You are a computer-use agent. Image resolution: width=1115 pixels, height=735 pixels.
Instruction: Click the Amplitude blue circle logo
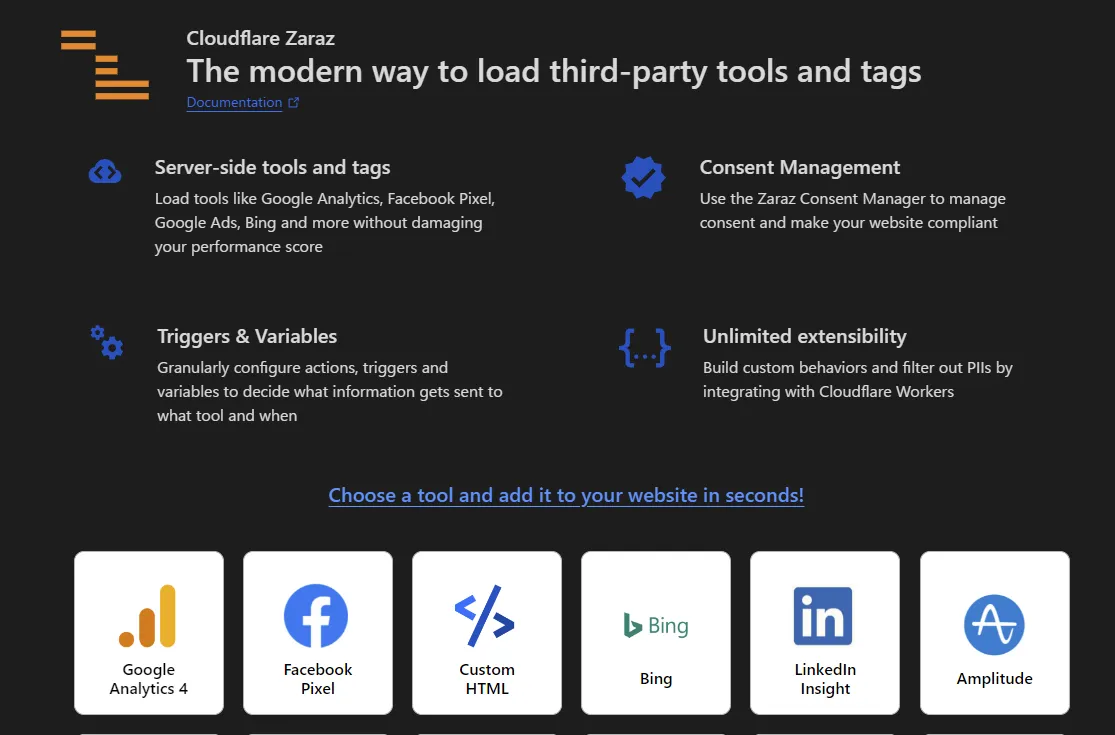pos(994,625)
